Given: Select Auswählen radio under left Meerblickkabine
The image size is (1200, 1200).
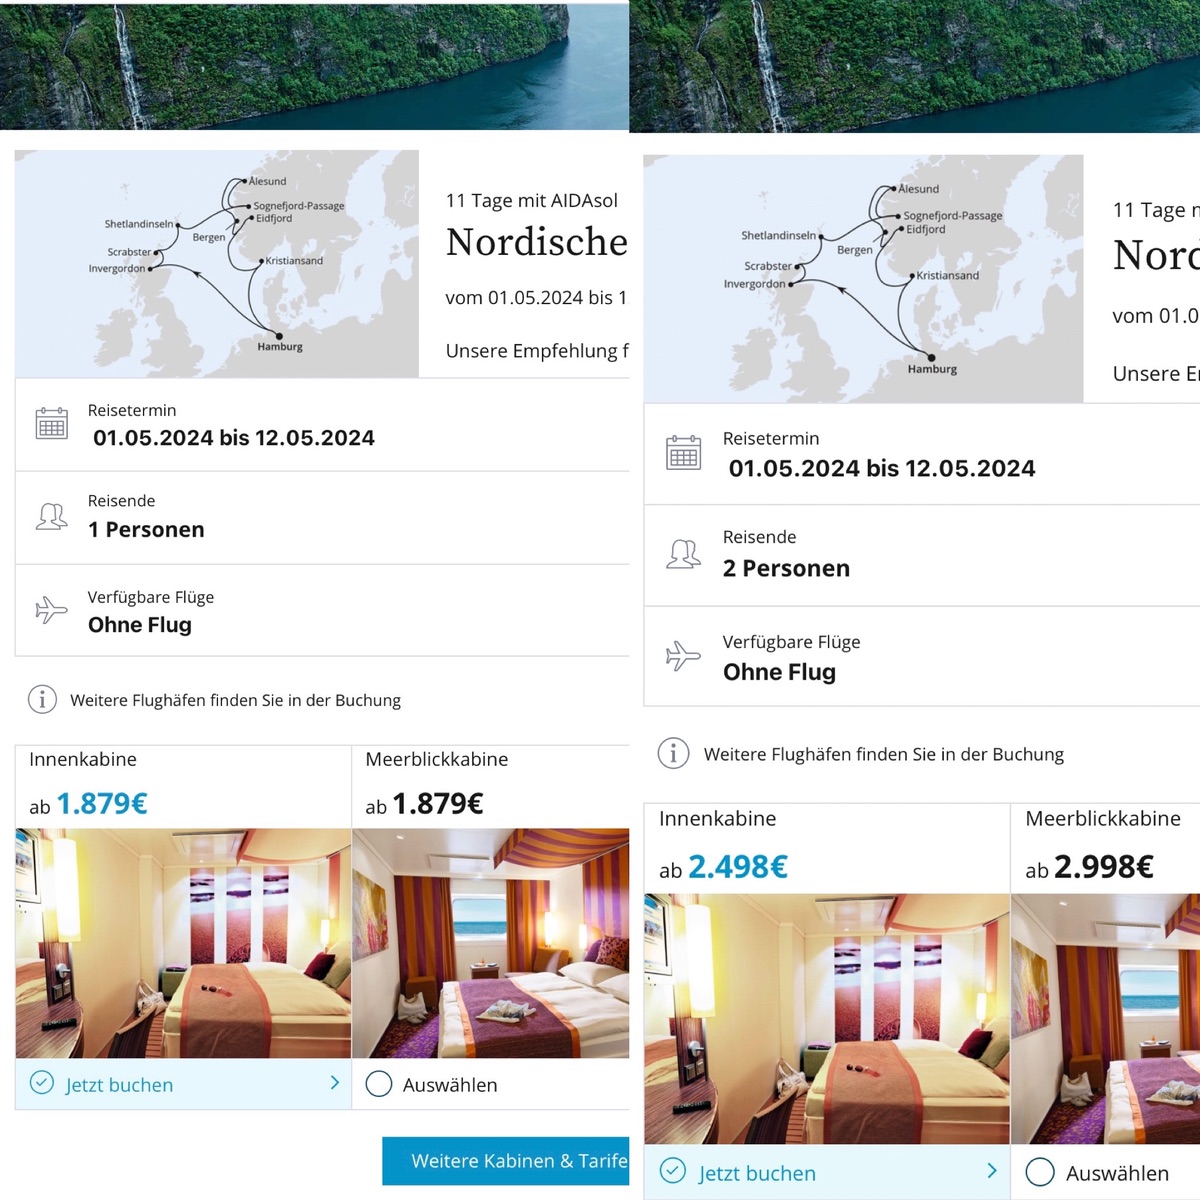Looking at the screenshot, I should tap(379, 1084).
